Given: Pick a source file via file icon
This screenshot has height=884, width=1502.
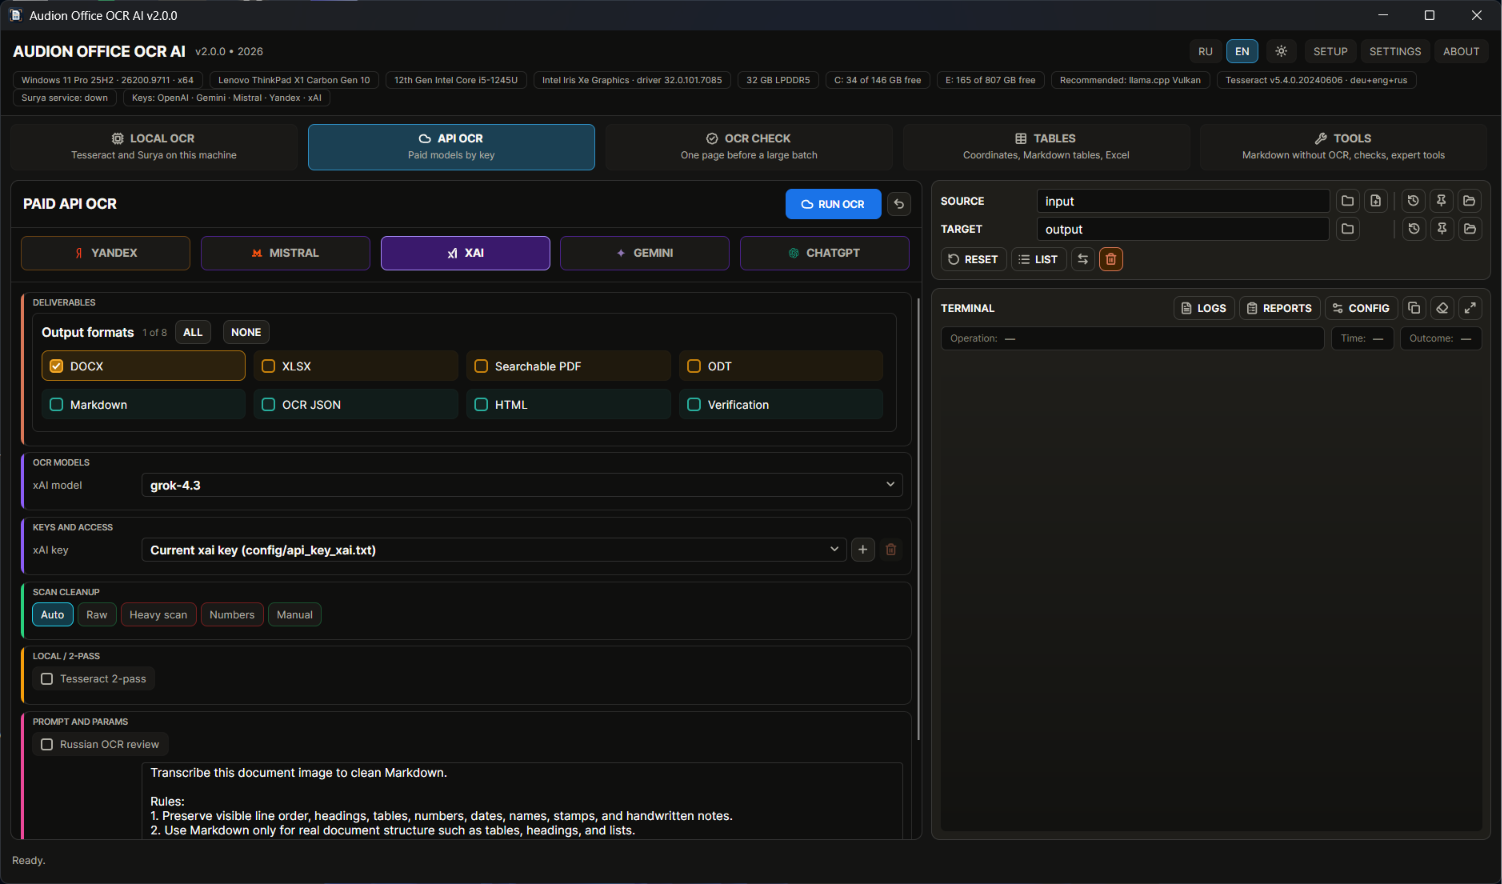Looking at the screenshot, I should click(1376, 201).
